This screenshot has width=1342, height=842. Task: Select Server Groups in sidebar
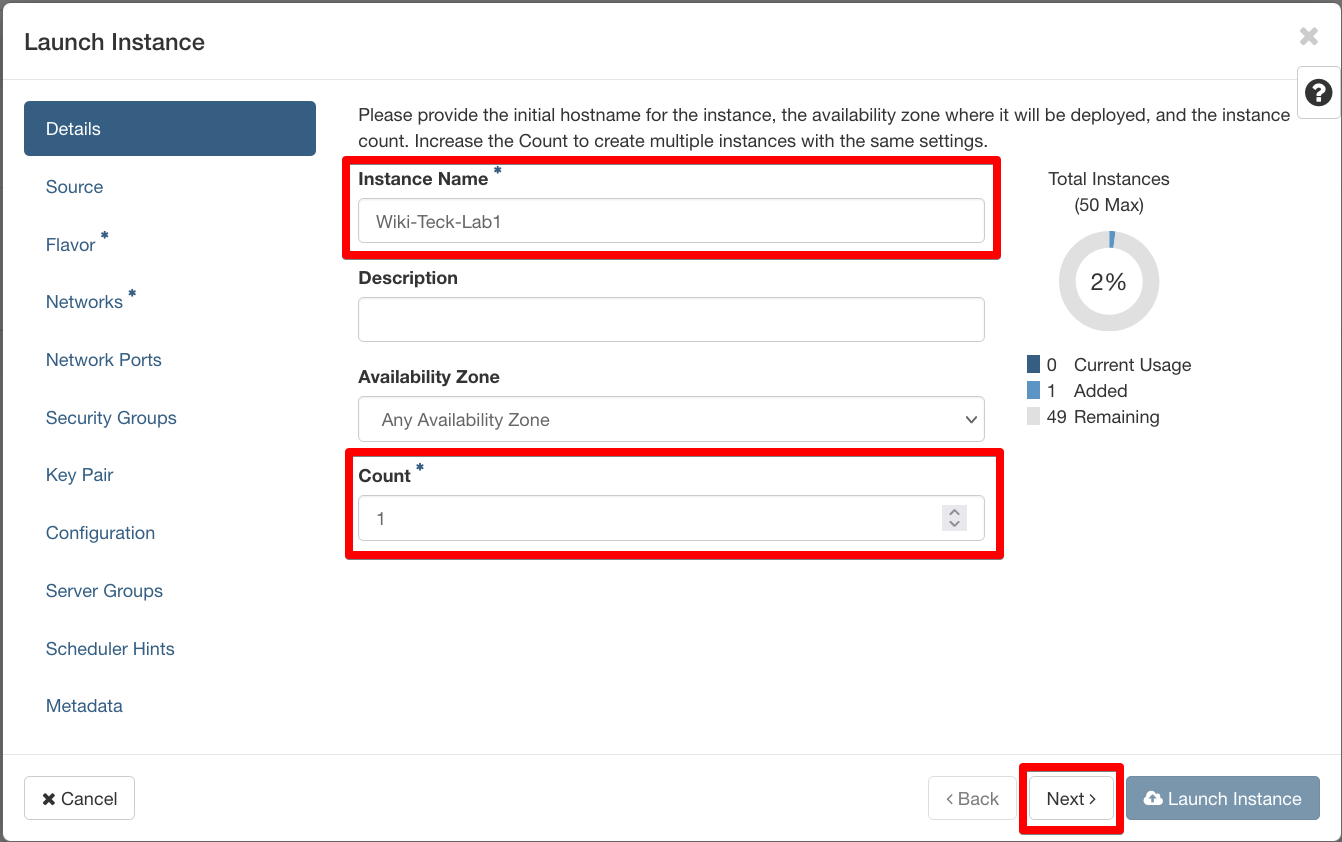(x=104, y=591)
